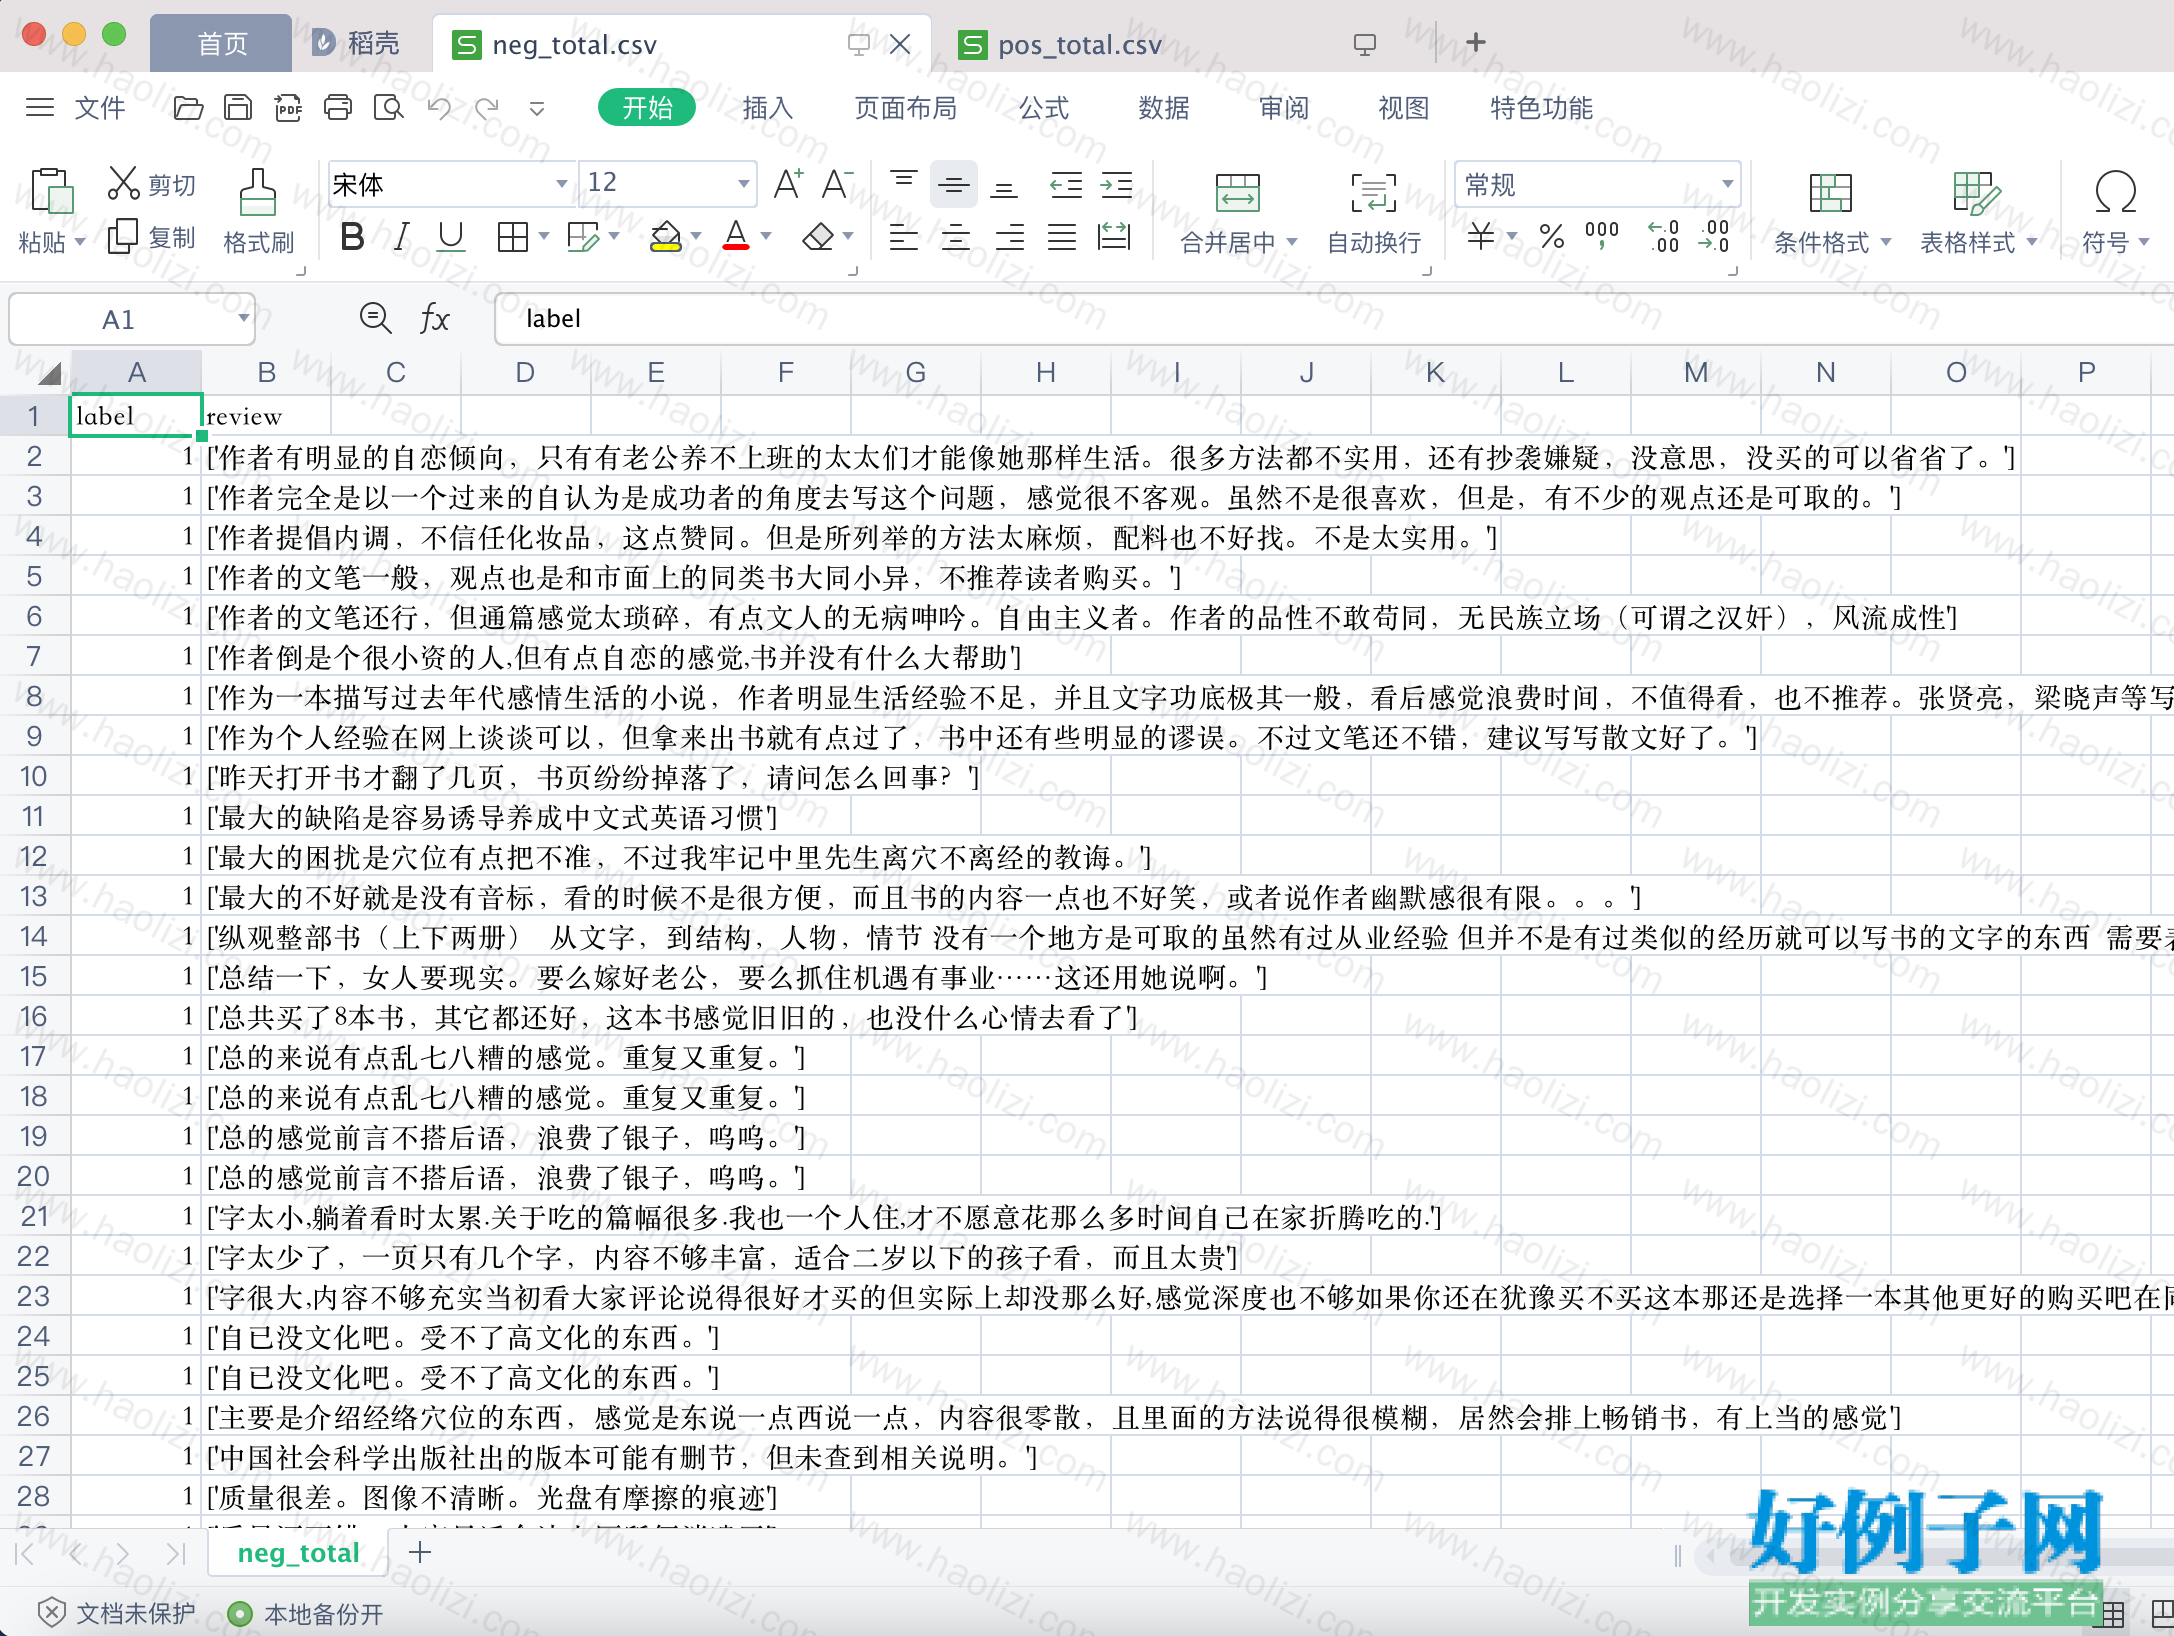2174x1636 pixels.
Task: Apply thousands separator style
Action: pos(1602,238)
